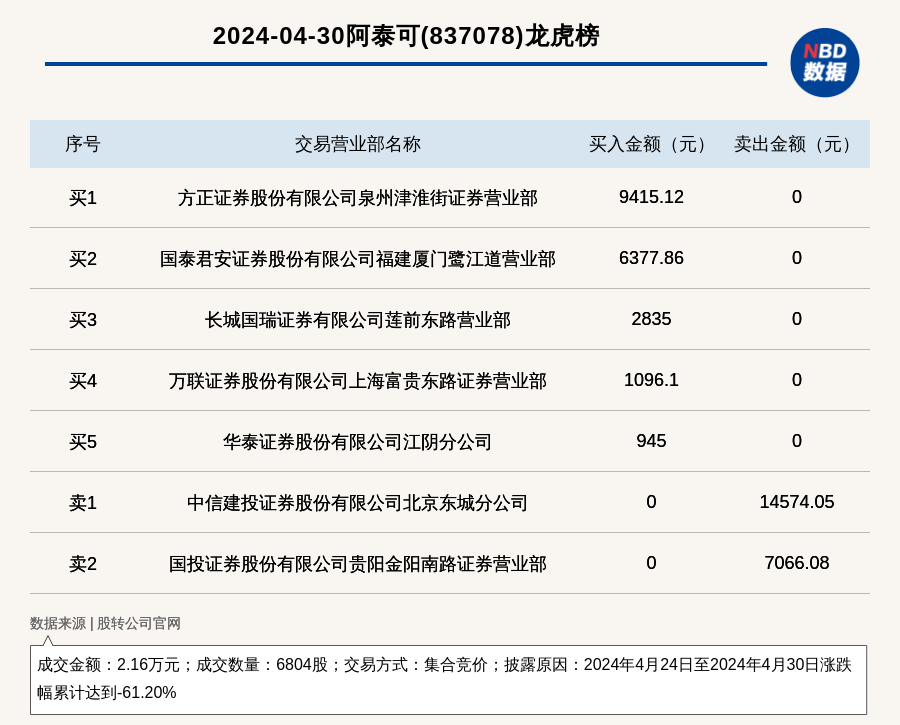Click the sell amount 0 in 买3 row
Image resolution: width=900 pixels, height=725 pixels.
pyautogui.click(x=797, y=319)
